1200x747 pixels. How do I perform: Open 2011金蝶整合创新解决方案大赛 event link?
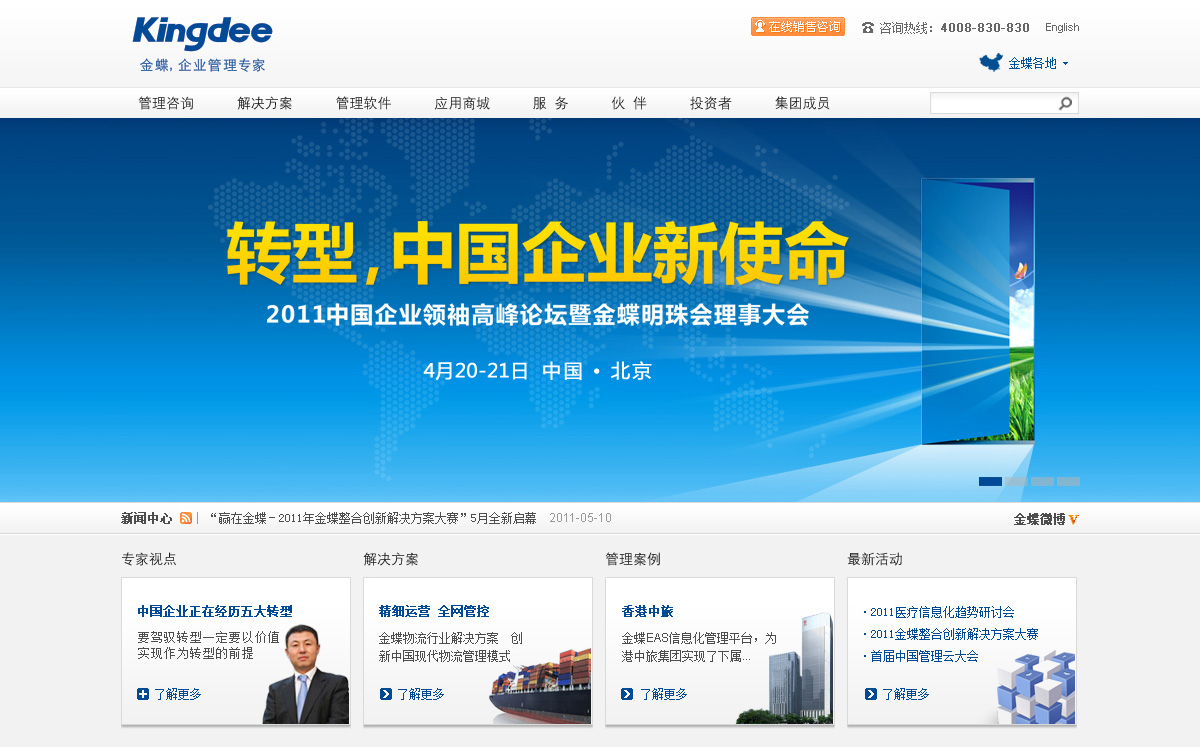(954, 634)
